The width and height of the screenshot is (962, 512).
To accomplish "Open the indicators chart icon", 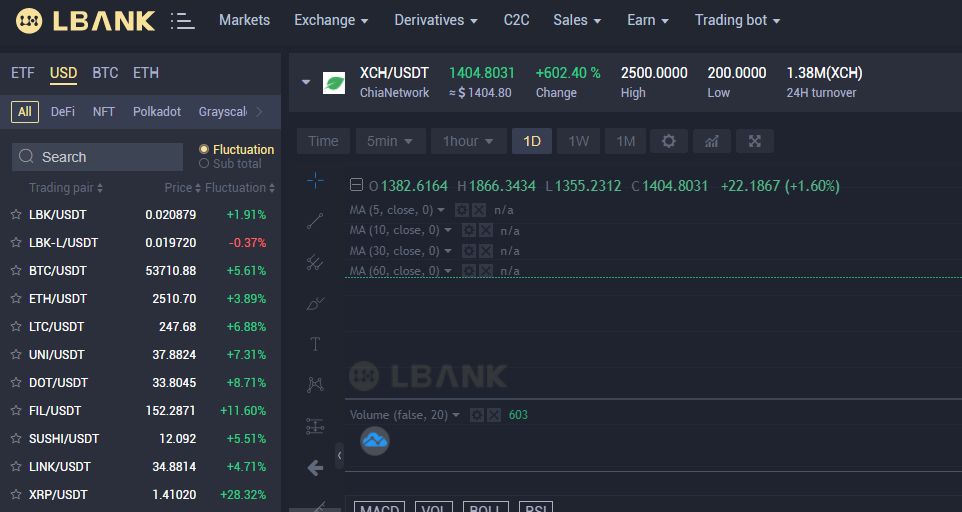I will coord(712,141).
